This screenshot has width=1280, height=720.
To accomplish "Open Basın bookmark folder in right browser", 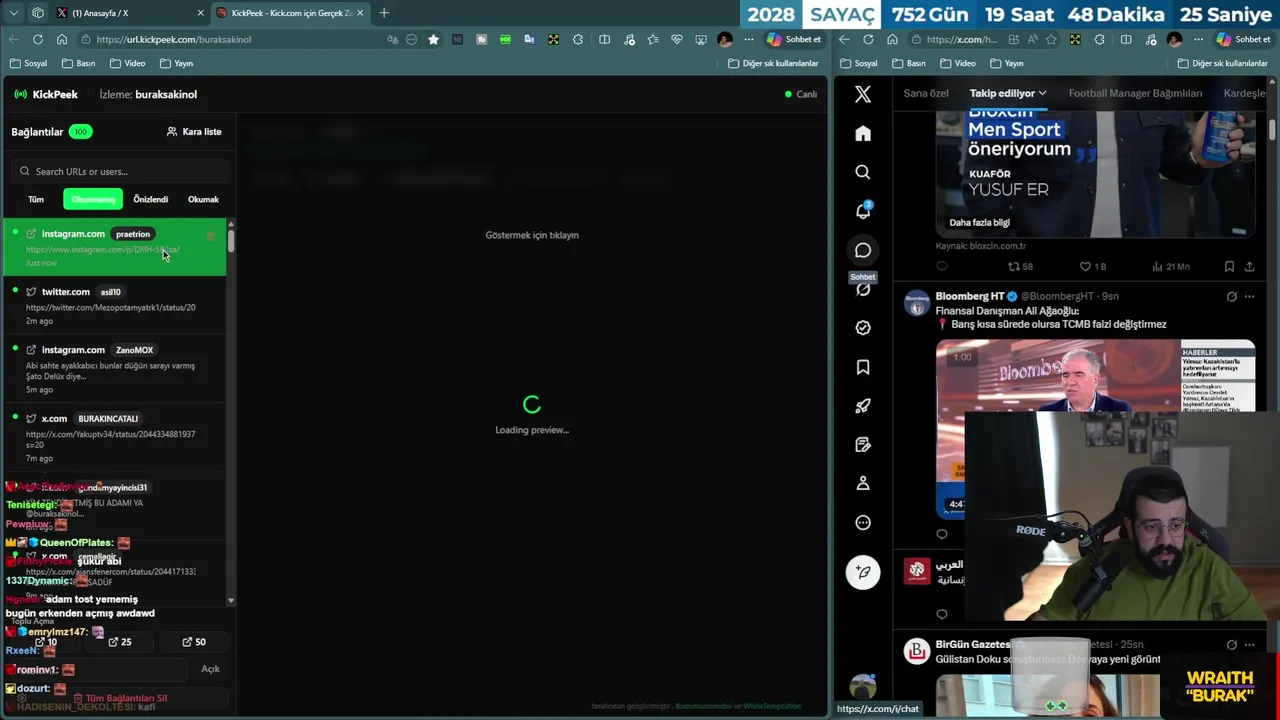I will click(x=910, y=63).
